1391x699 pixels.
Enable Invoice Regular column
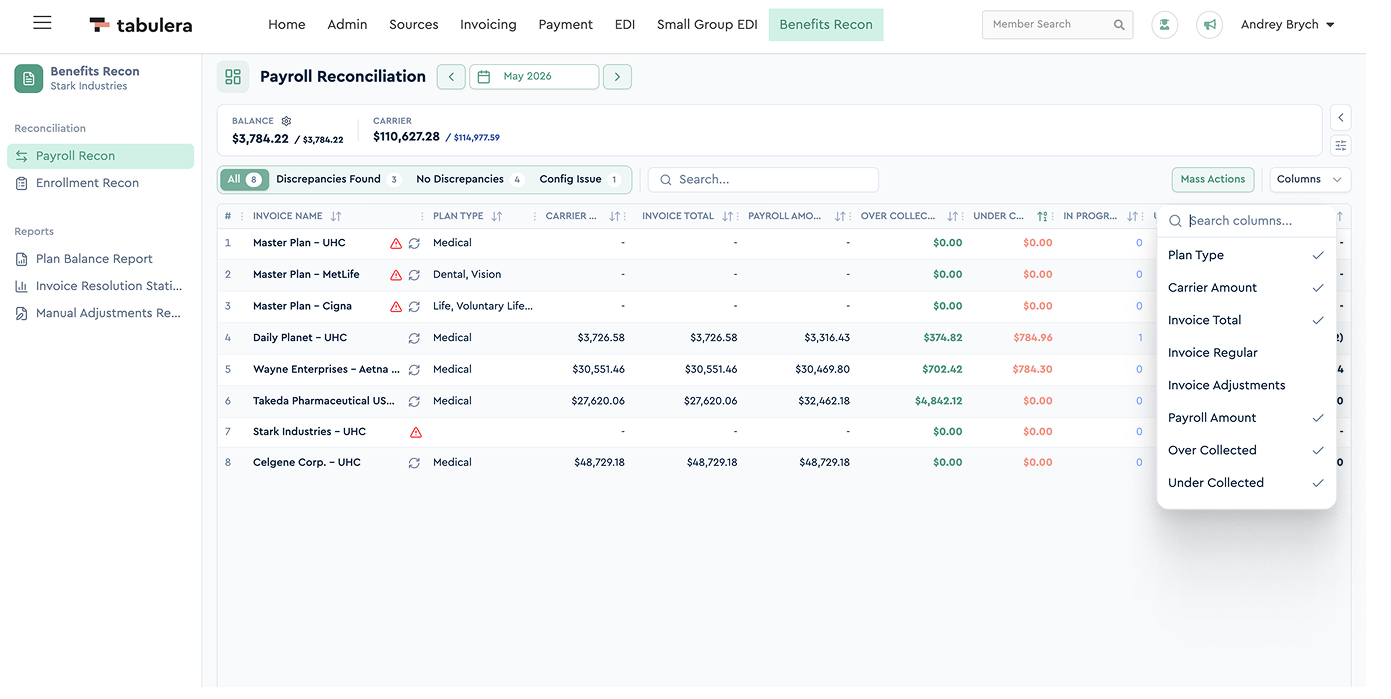tap(1246, 353)
